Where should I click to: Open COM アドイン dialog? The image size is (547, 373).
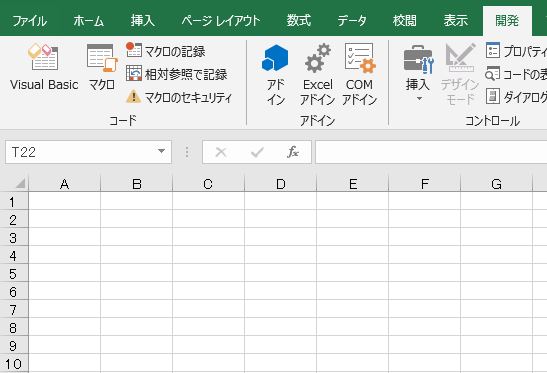click(359, 75)
